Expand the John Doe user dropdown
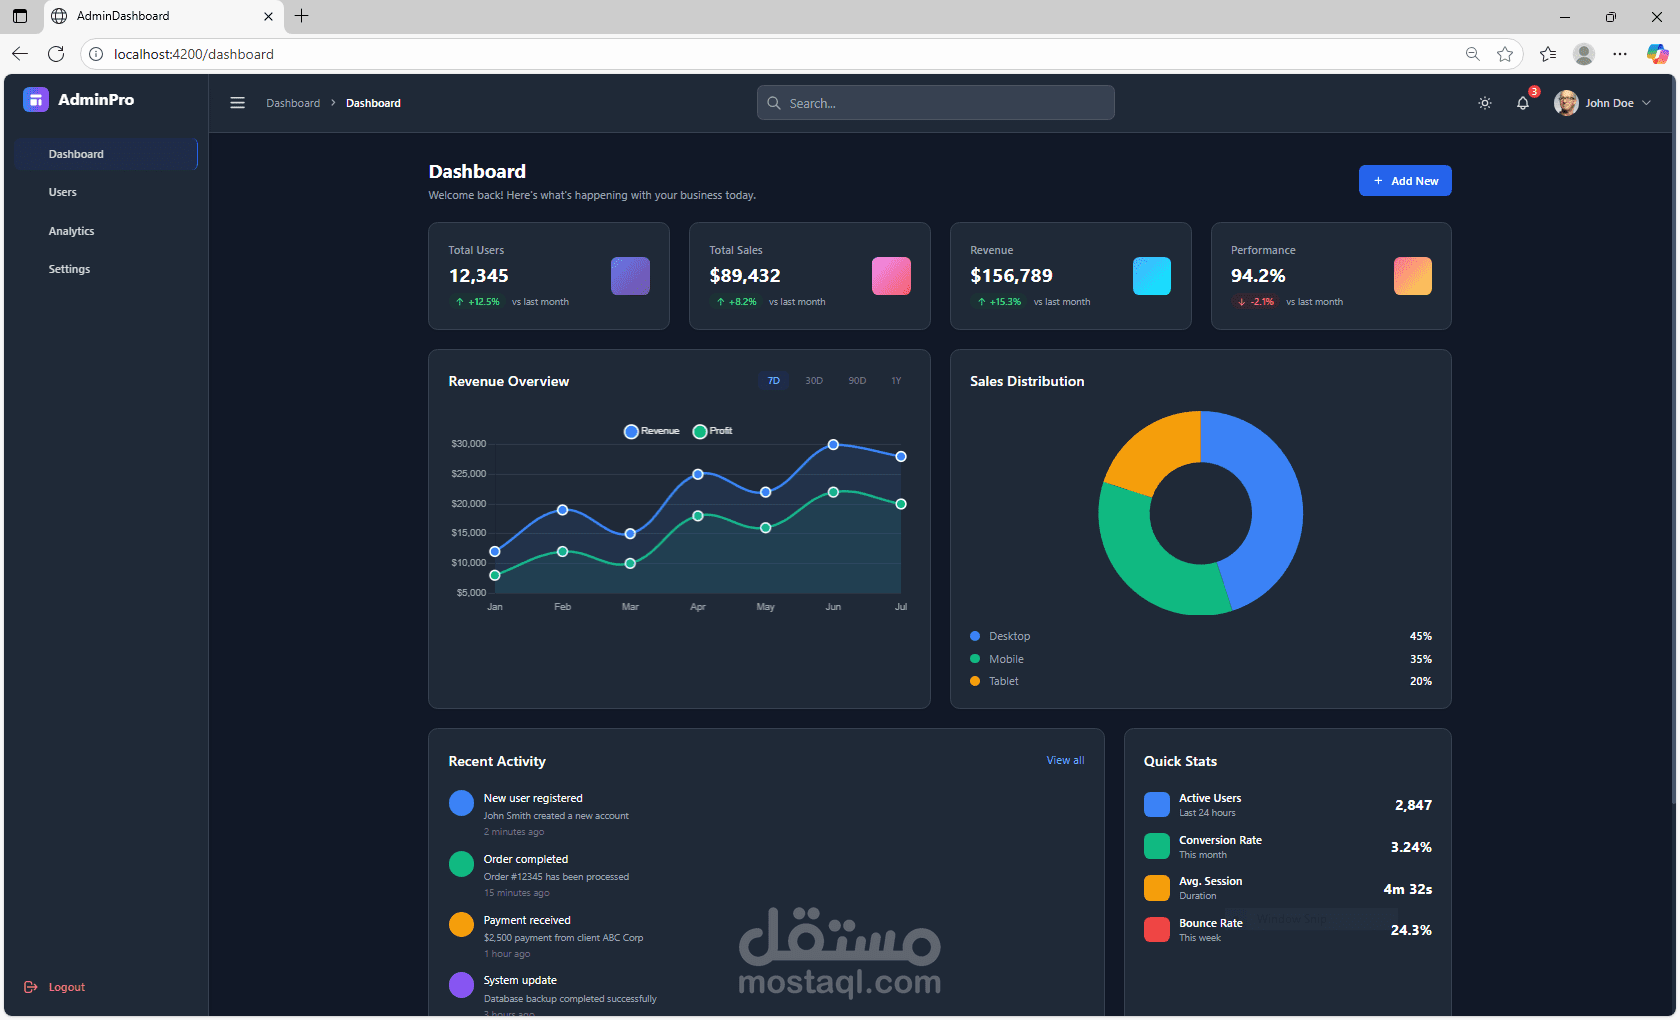Viewport: 1680px width, 1020px height. tap(1603, 103)
